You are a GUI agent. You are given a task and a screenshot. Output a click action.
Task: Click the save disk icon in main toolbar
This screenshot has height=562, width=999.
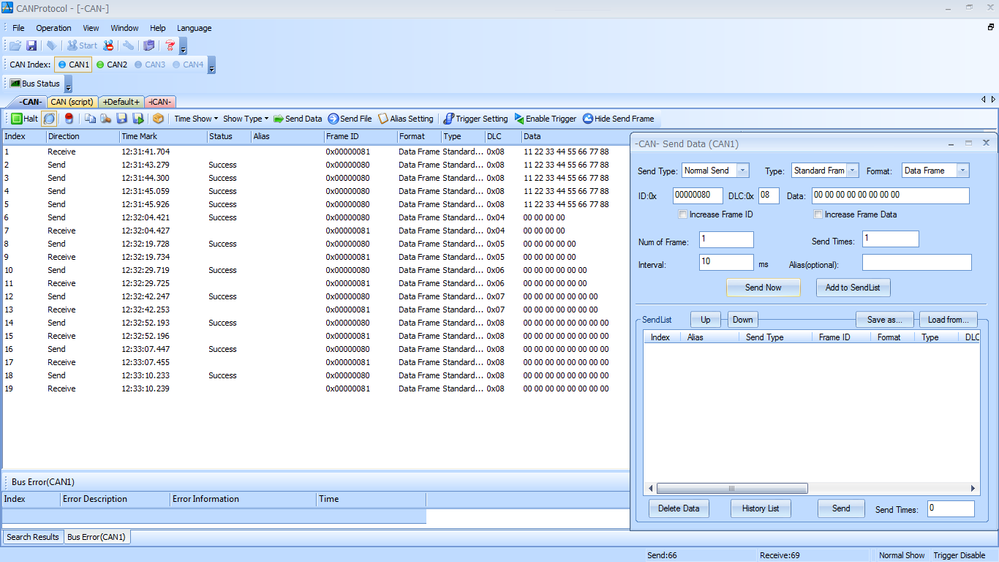[x=31, y=46]
